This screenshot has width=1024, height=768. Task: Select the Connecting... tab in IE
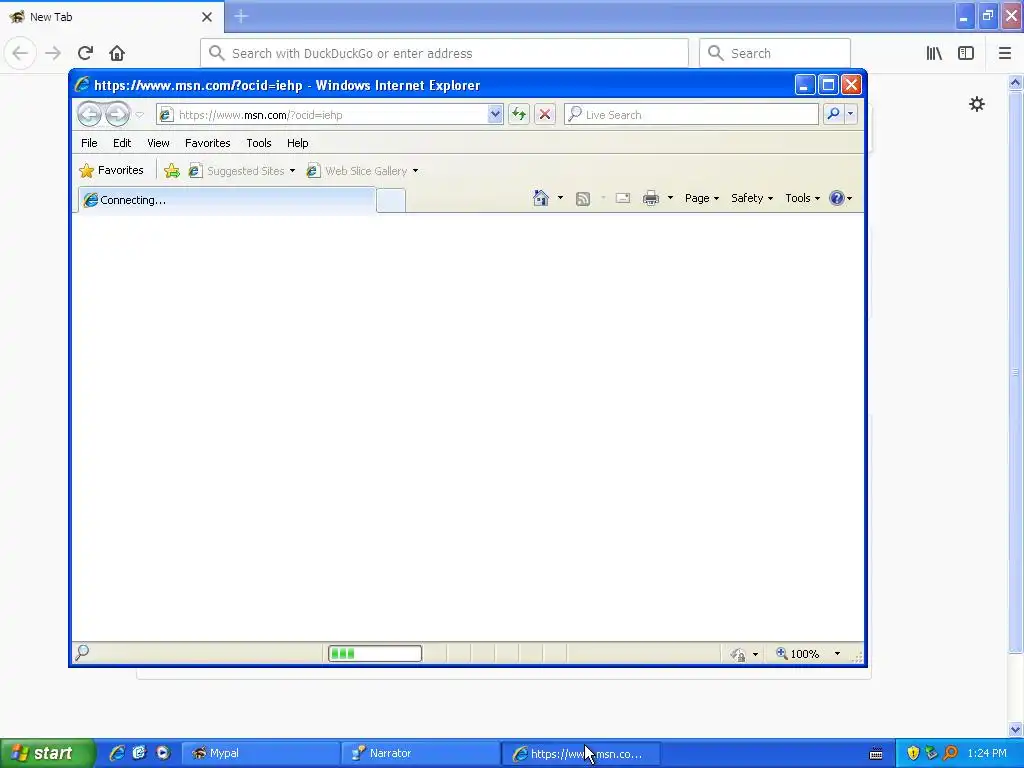[227, 200]
